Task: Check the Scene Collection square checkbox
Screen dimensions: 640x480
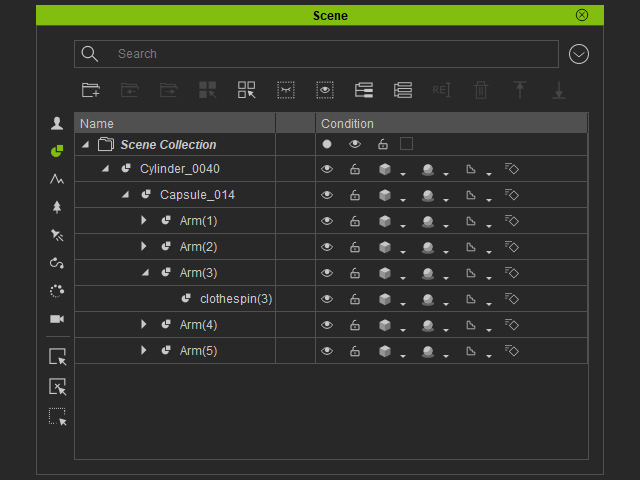Action: [x=406, y=144]
